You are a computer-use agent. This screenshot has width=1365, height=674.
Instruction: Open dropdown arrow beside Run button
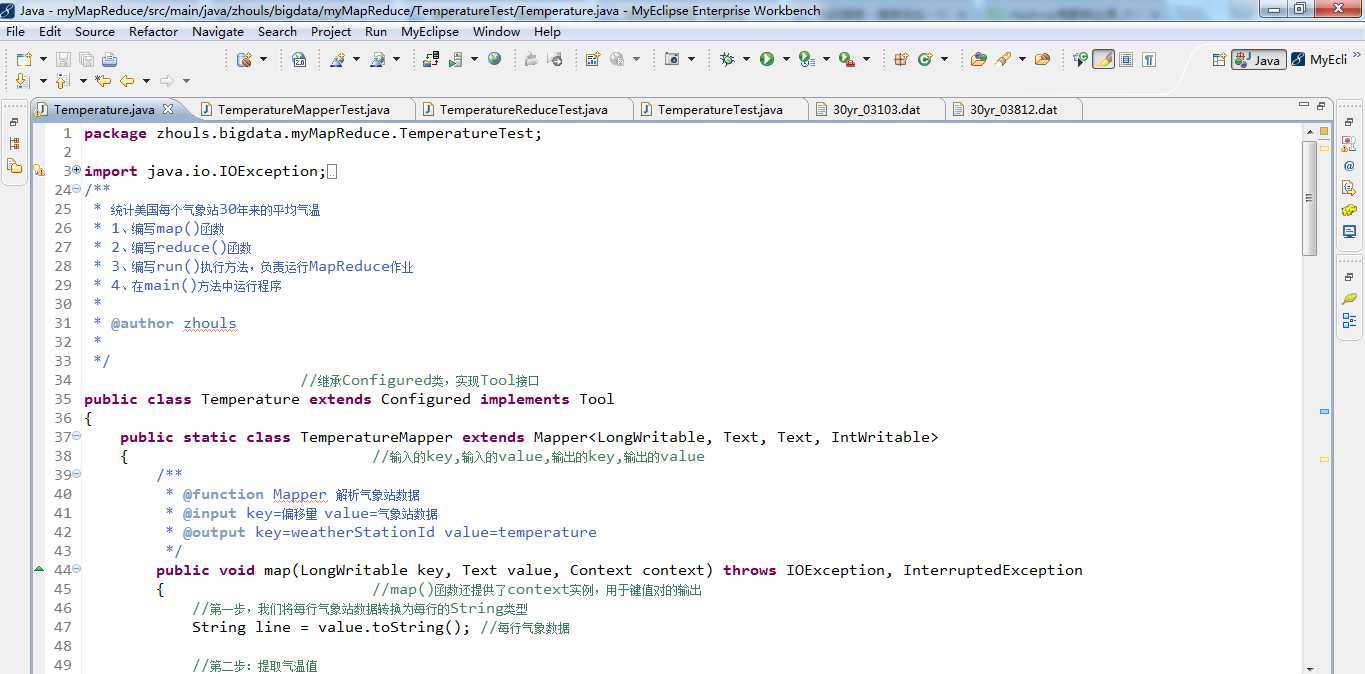tap(786, 59)
